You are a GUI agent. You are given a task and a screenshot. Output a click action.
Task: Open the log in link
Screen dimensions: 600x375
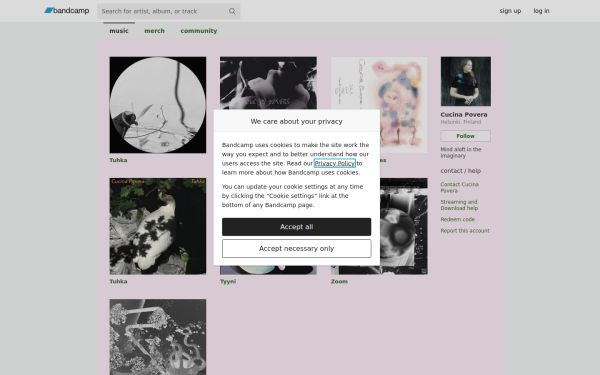point(541,11)
